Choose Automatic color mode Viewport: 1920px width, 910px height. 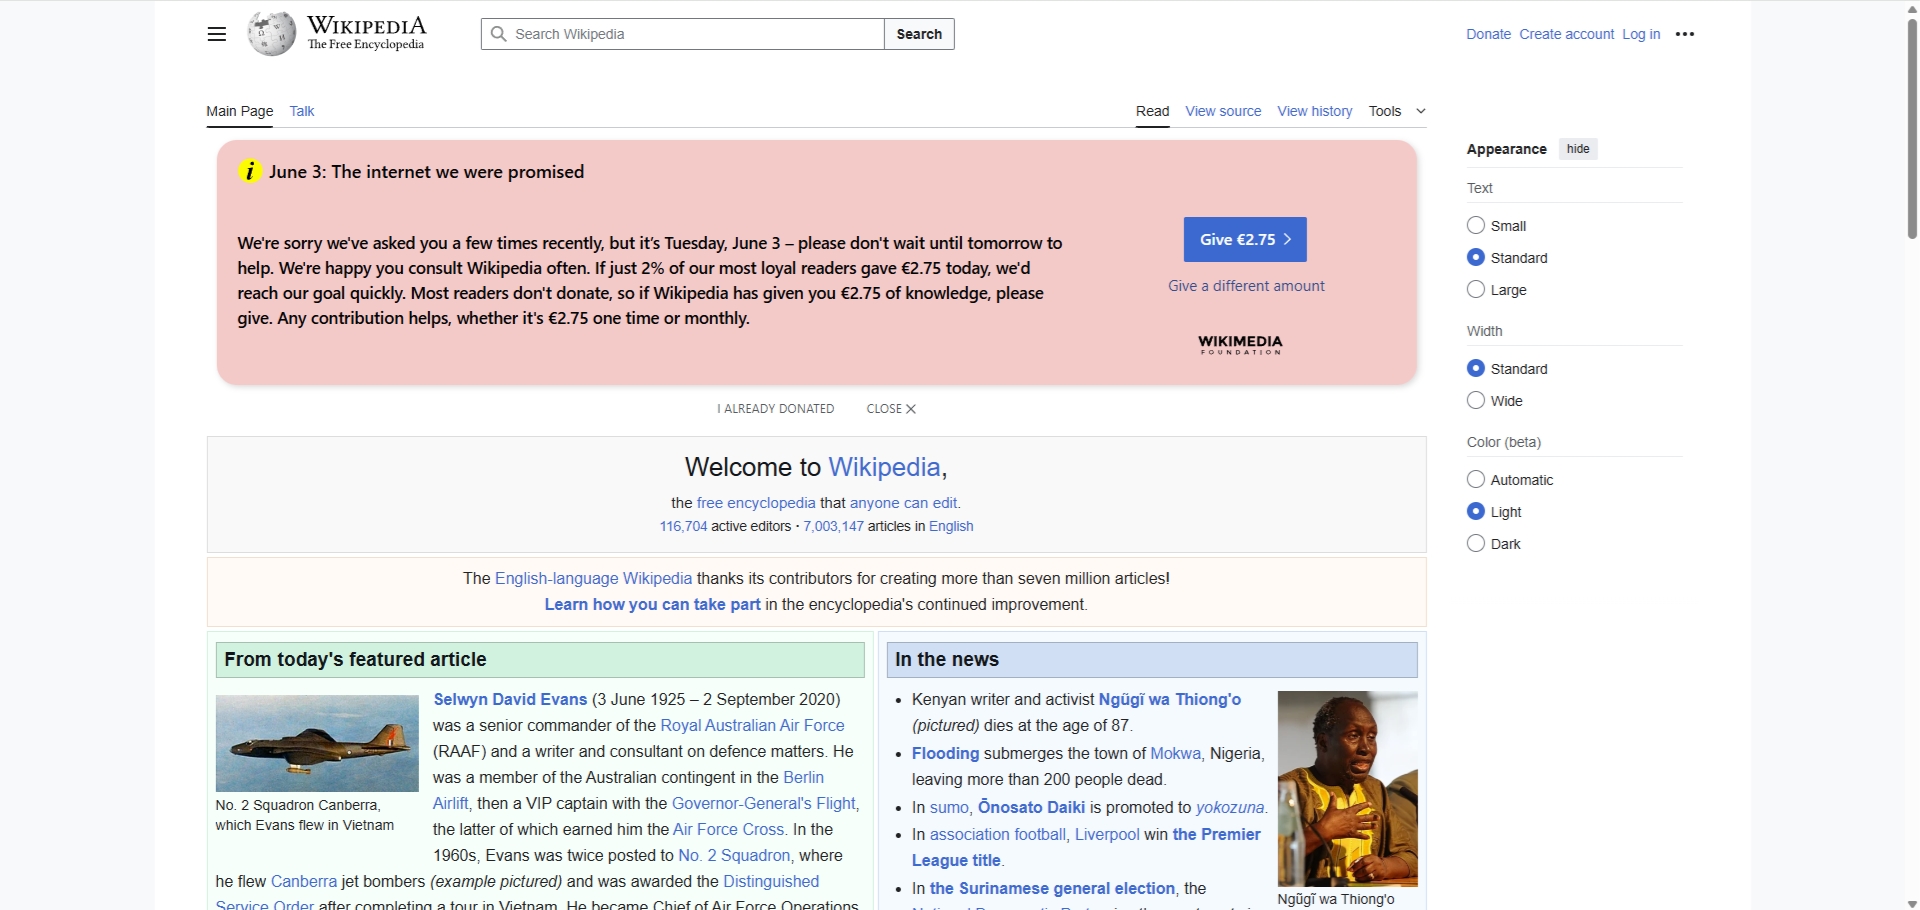[x=1476, y=479]
